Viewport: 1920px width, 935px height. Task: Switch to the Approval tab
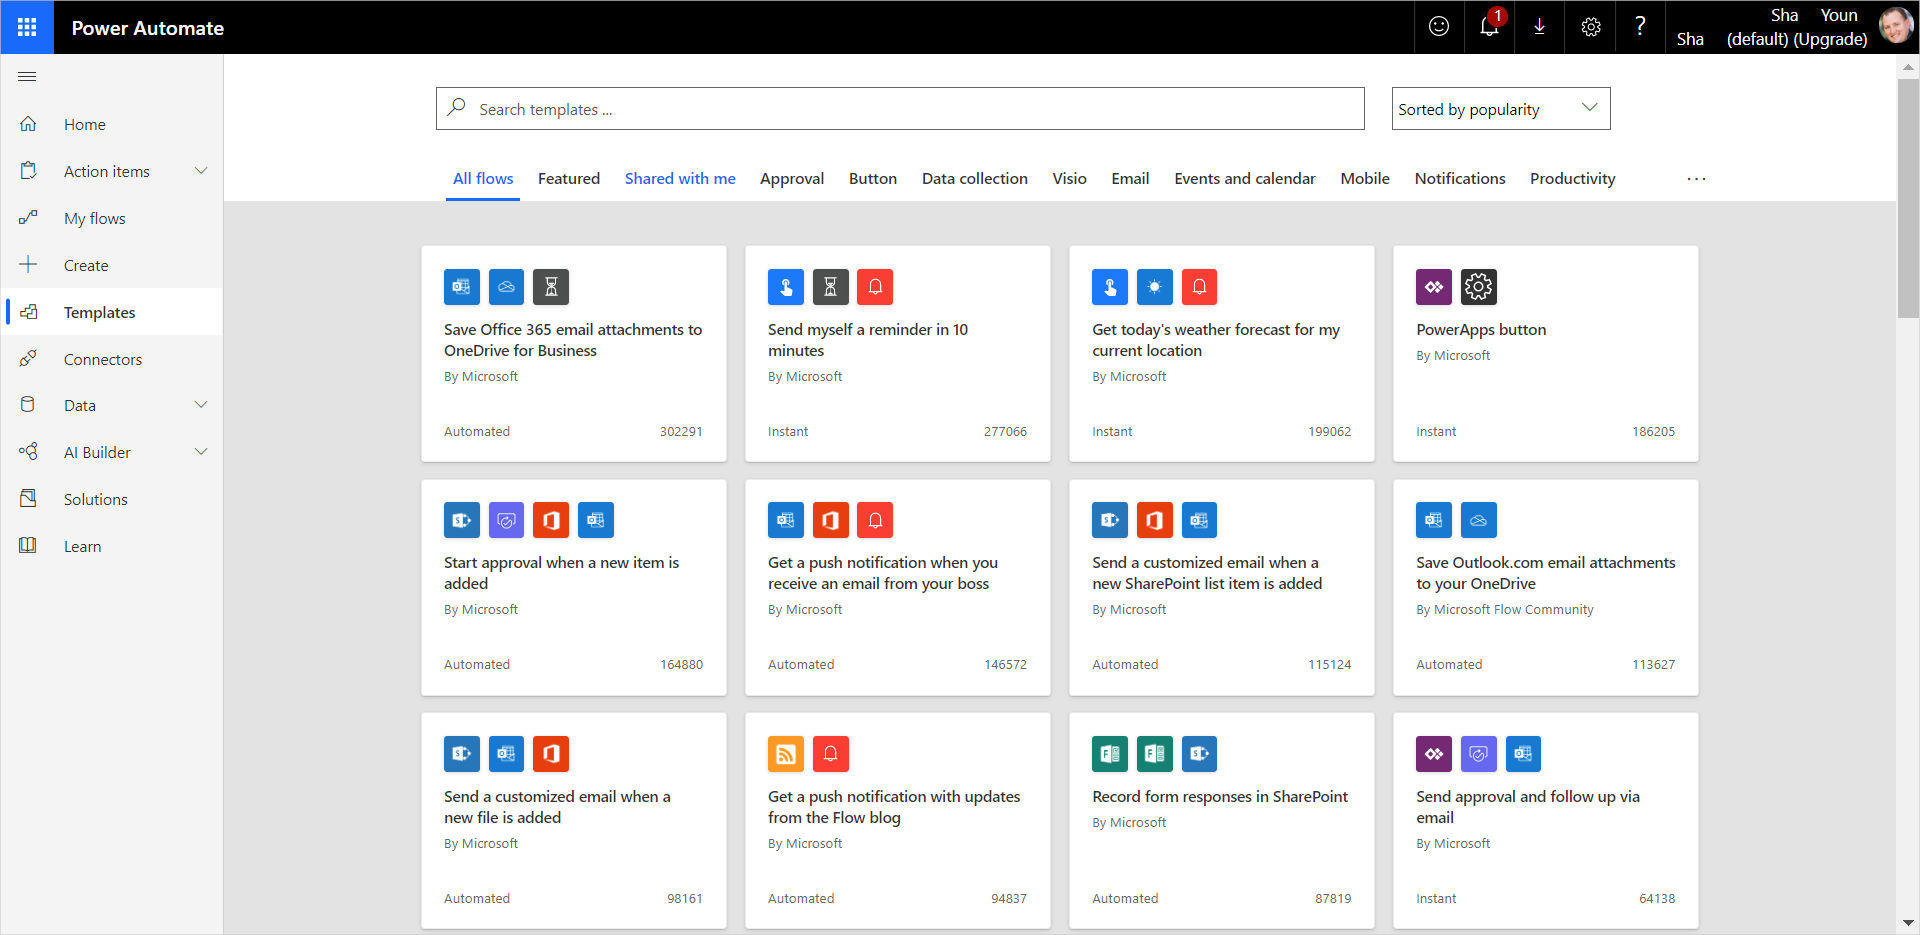(792, 178)
